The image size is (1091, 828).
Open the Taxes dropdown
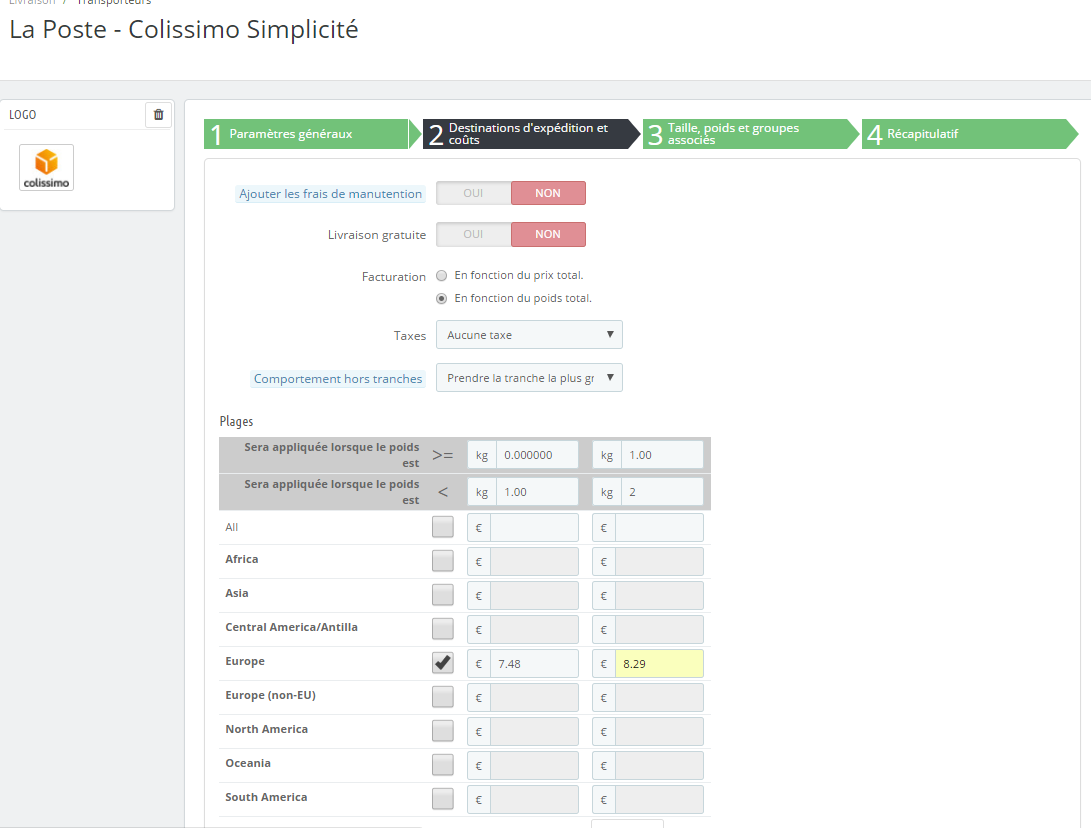(x=529, y=335)
